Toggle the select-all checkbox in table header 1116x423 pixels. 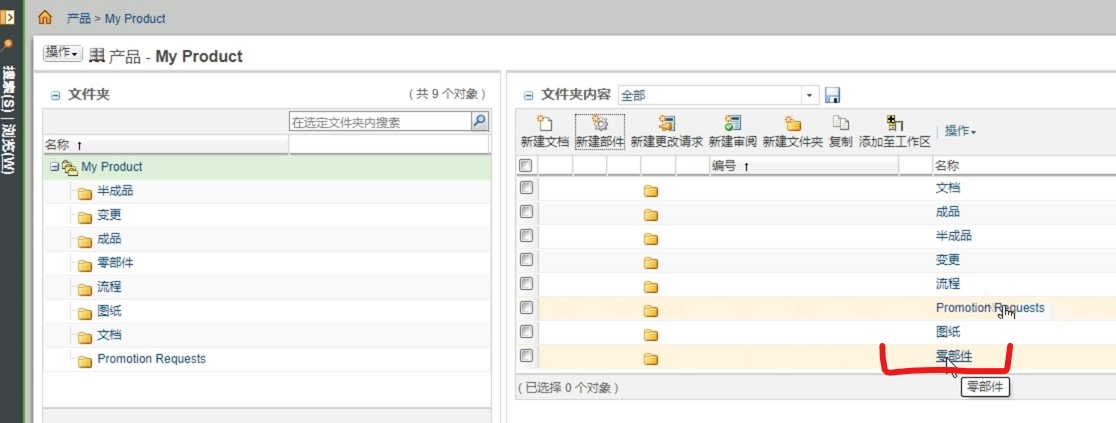[x=526, y=165]
